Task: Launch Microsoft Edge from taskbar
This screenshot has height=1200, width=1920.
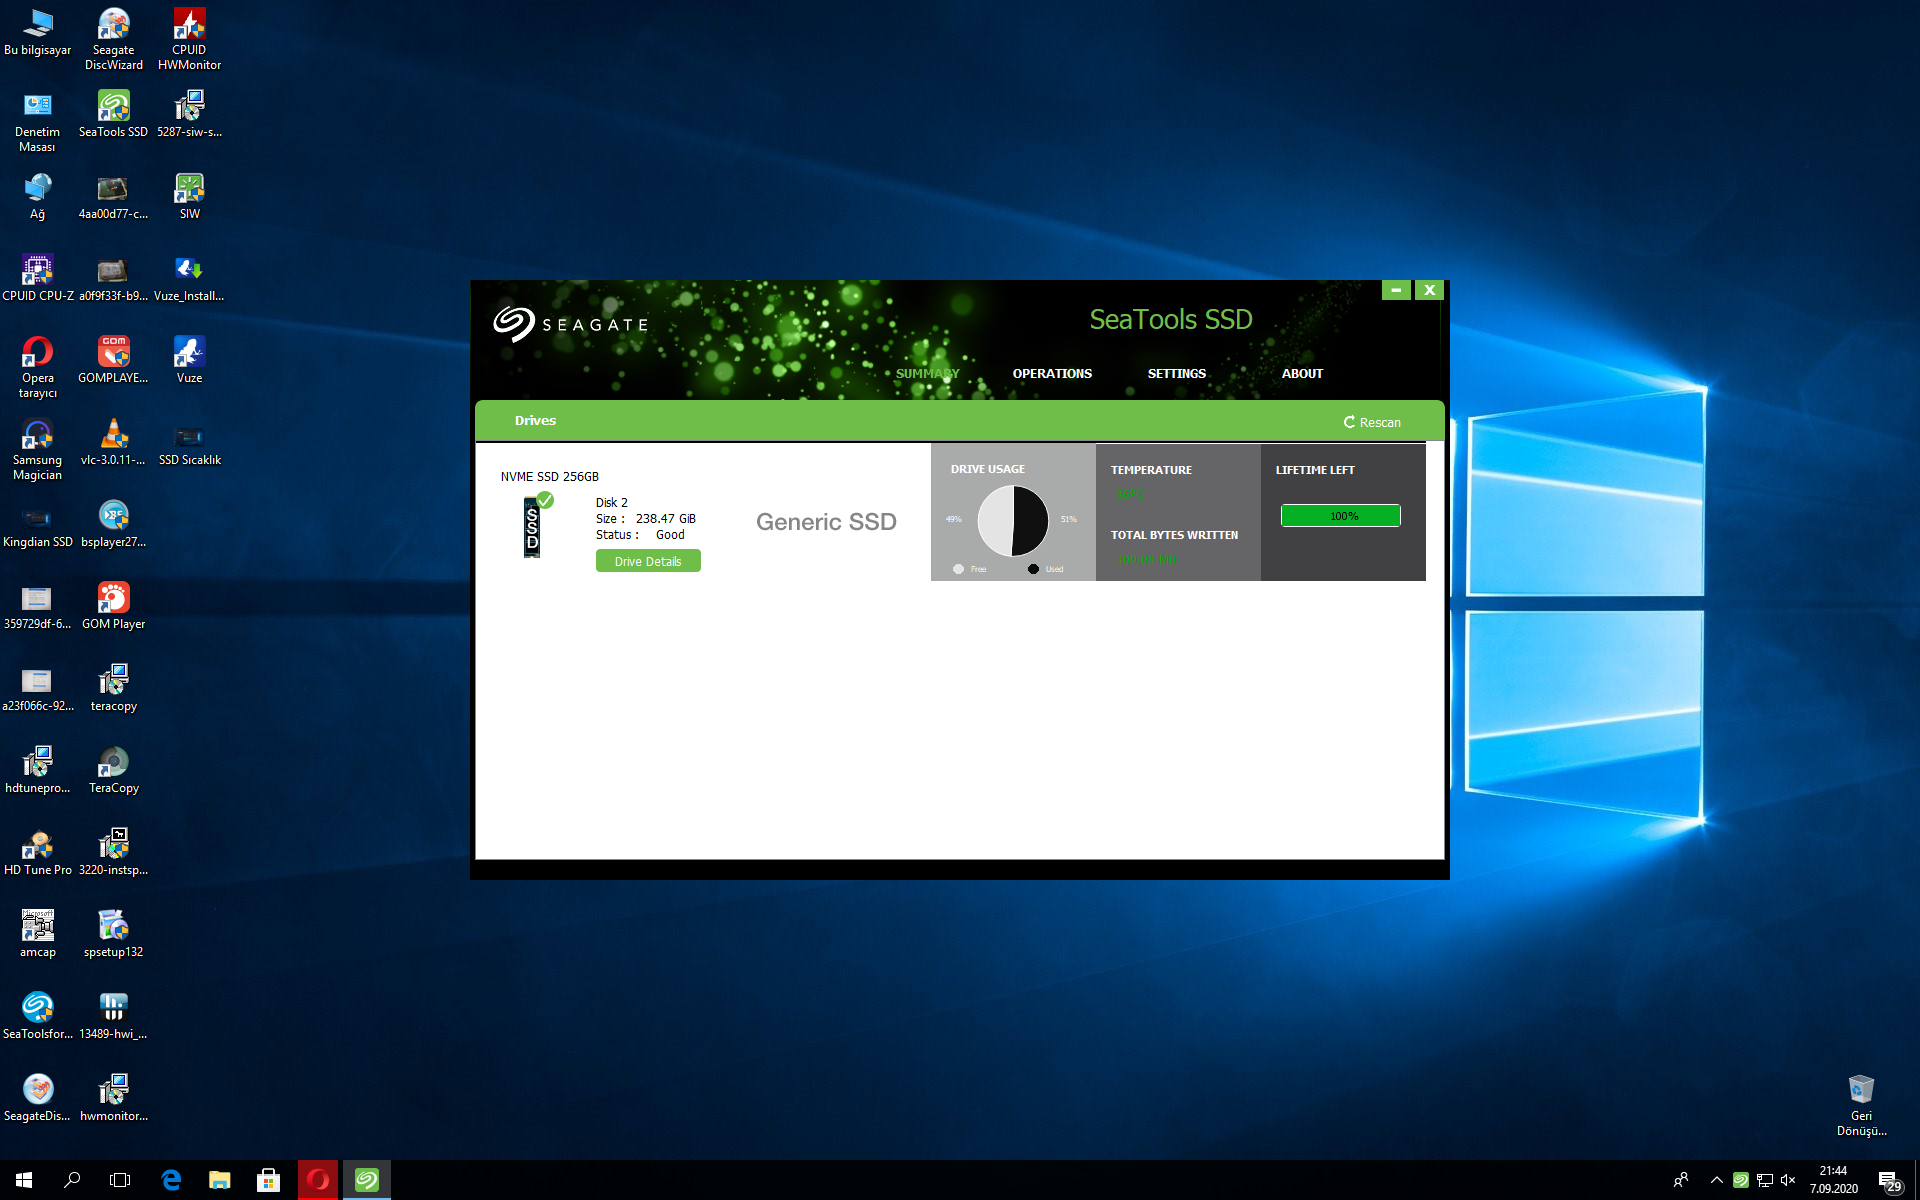Action: tap(171, 1180)
